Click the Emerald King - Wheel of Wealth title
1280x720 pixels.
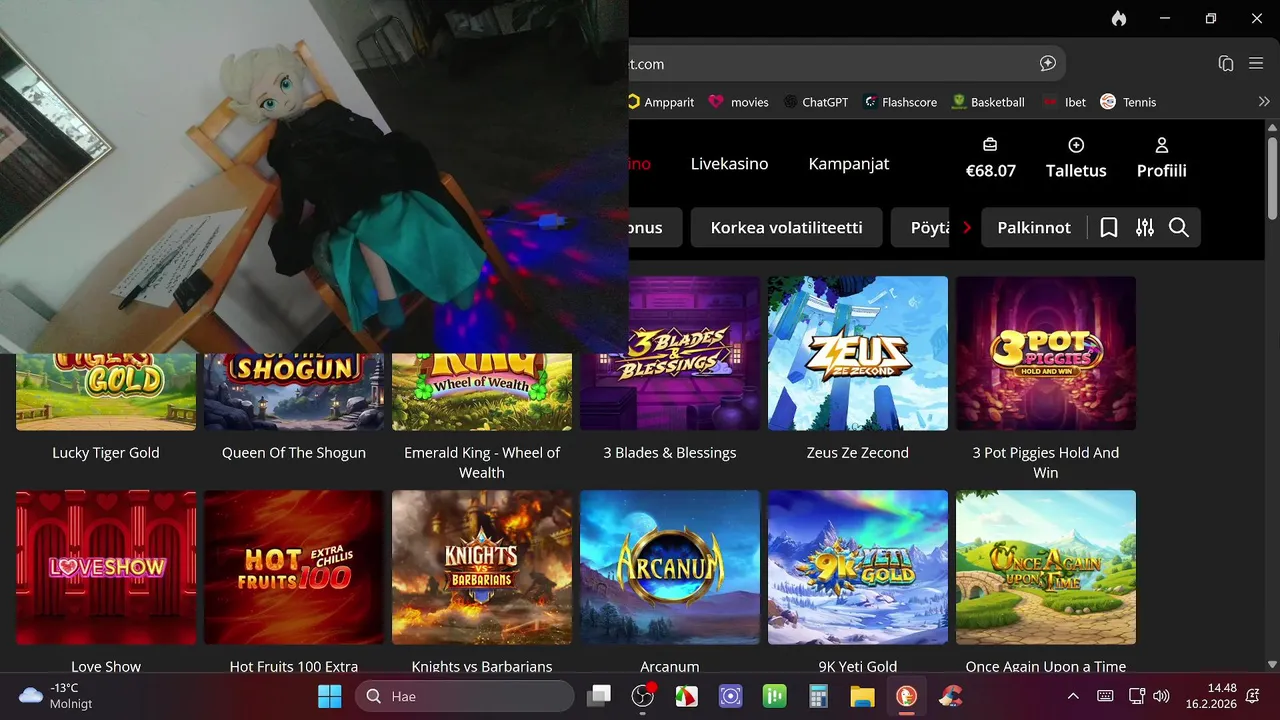482,462
